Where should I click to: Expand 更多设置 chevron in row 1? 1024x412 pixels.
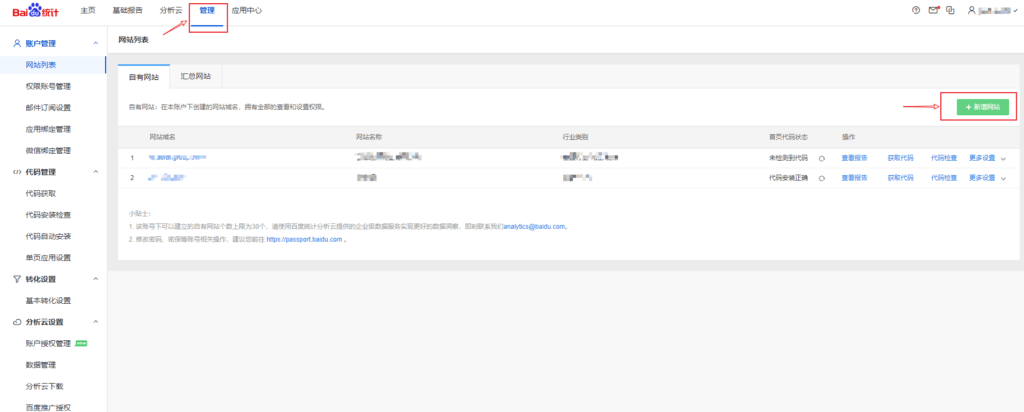pyautogui.click(x=1004, y=159)
